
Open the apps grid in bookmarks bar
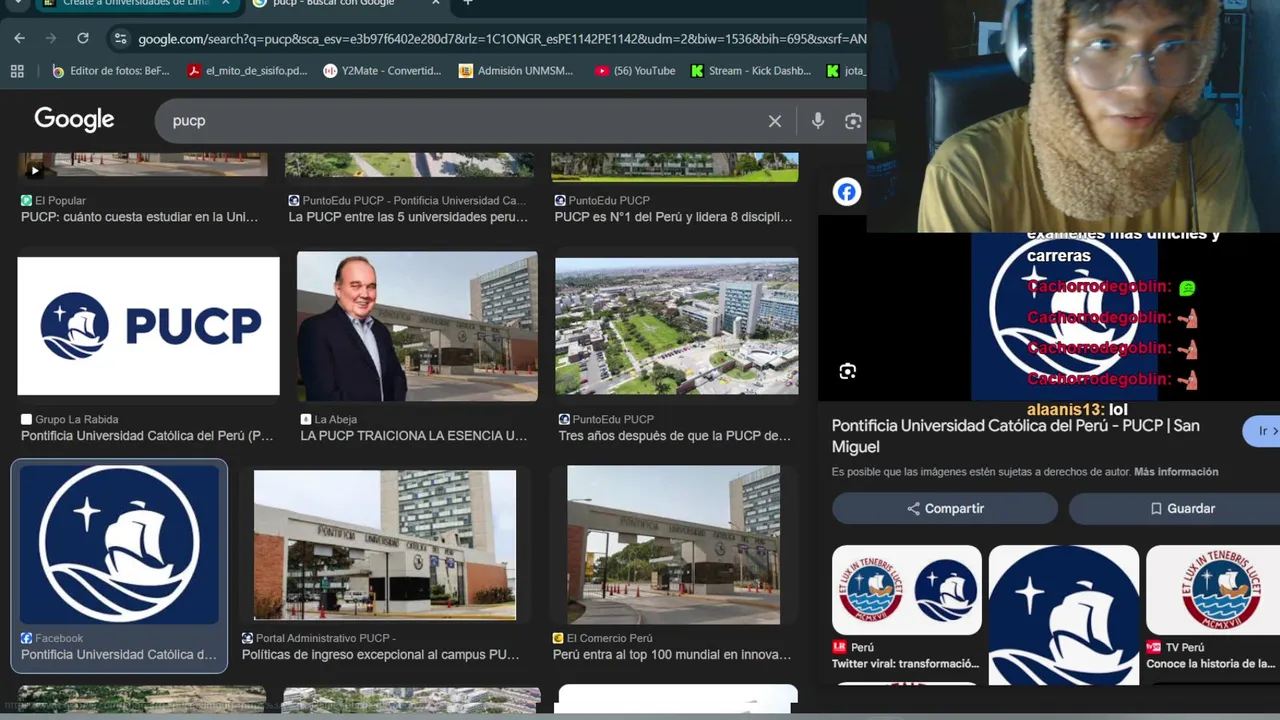click(x=17, y=71)
